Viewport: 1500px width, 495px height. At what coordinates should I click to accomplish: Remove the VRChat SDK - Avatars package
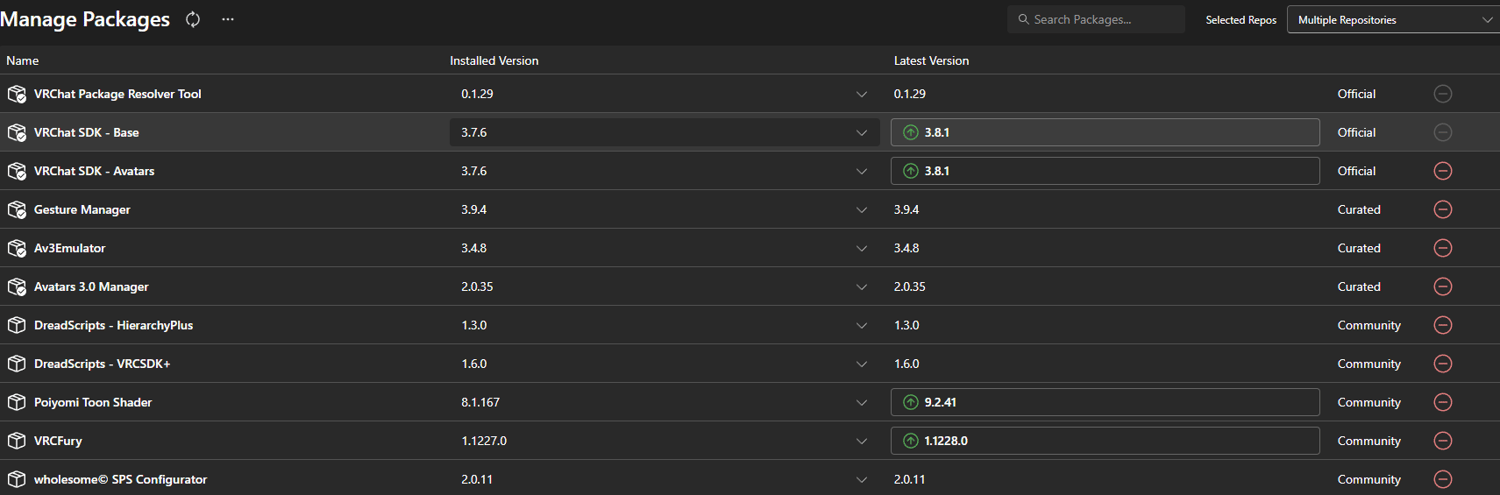click(x=1442, y=171)
